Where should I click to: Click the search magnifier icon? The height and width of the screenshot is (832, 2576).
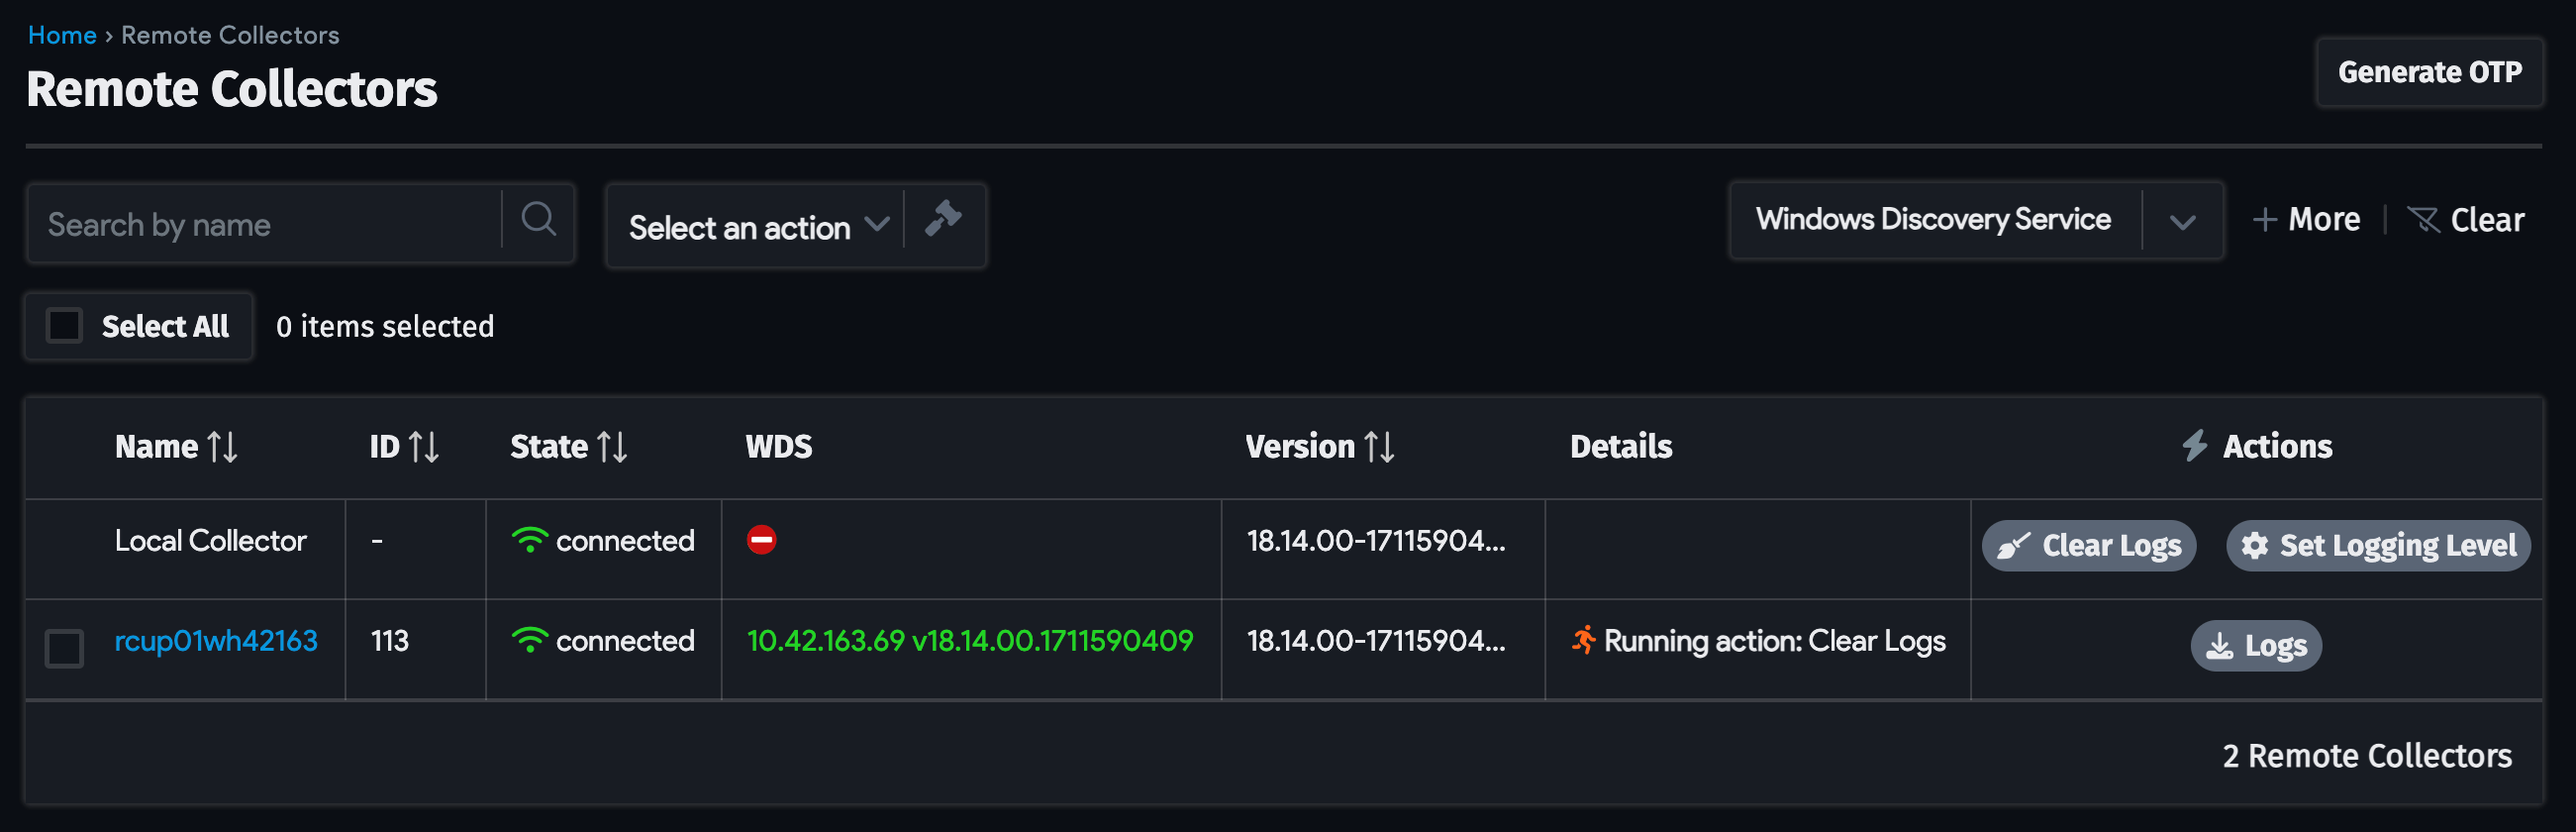tap(538, 220)
